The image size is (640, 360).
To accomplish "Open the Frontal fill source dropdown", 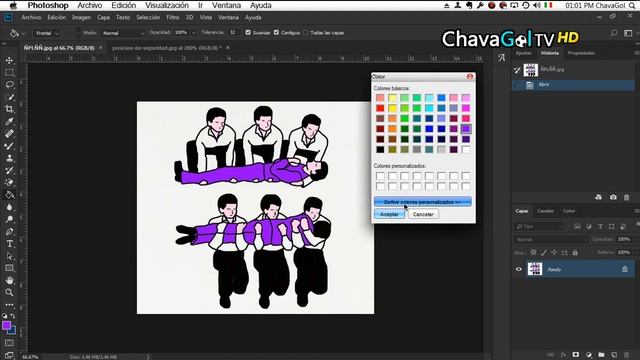I will point(47,33).
